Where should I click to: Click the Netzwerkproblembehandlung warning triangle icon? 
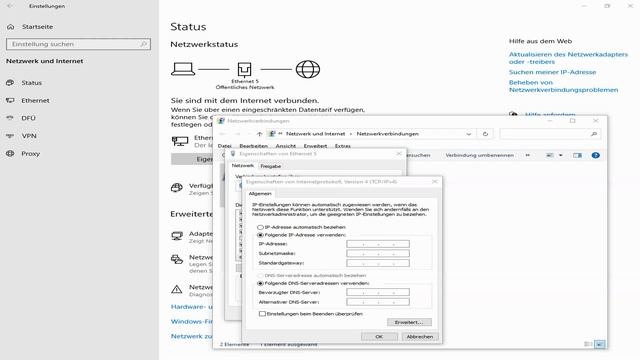point(177,289)
